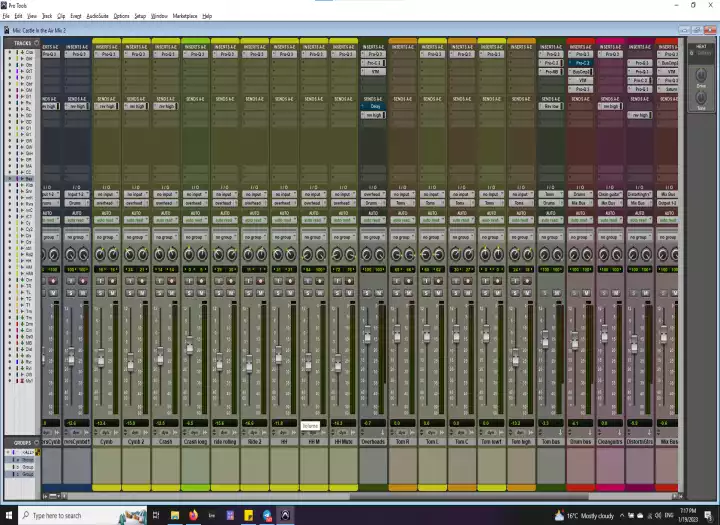Mute the Cymb 2 track
720x525 pixels.
point(142,293)
